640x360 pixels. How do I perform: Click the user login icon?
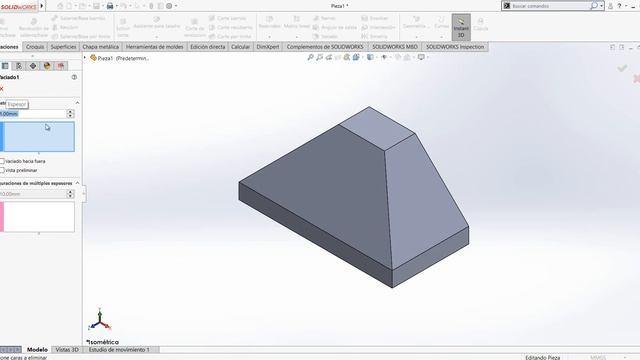[611, 6]
